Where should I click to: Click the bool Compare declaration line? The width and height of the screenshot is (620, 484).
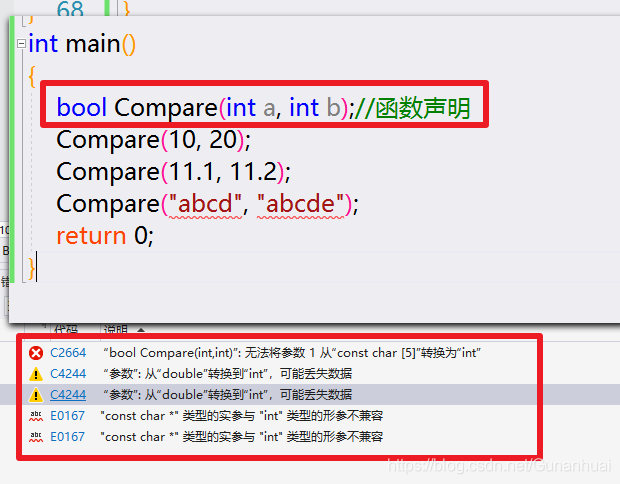tap(263, 108)
